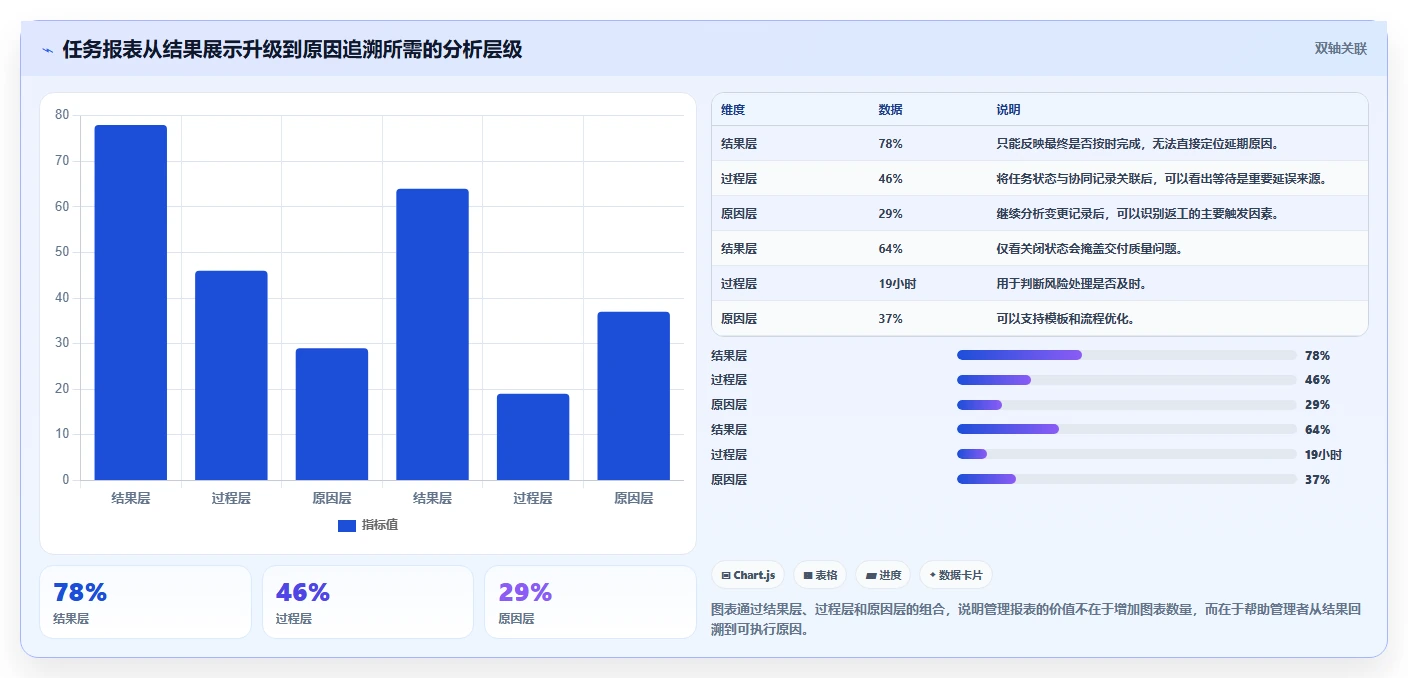Click the table cell 继续分析变更记录后，可以识别返工的主要触发因素。
The image size is (1408, 678).
coord(1138,214)
